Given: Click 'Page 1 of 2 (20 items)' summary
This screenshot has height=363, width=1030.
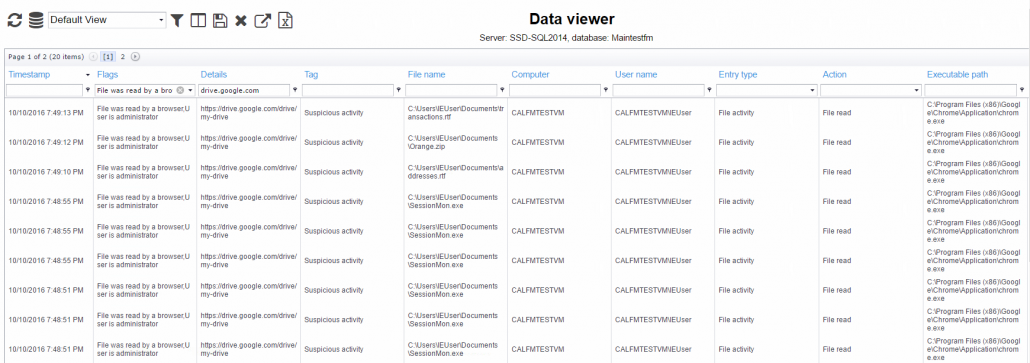Looking at the screenshot, I should click(x=46, y=56).
